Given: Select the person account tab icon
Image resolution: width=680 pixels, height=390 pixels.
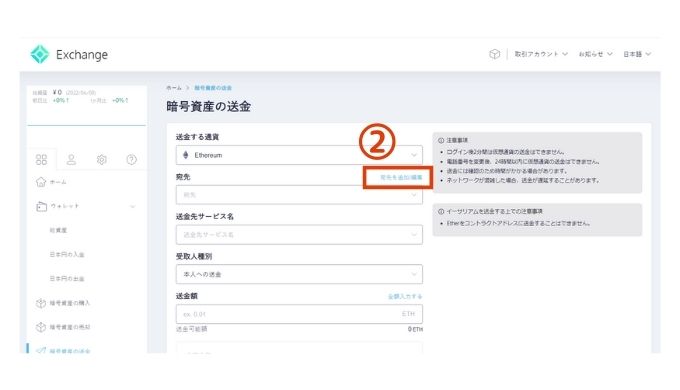Looking at the screenshot, I should coord(71,160).
